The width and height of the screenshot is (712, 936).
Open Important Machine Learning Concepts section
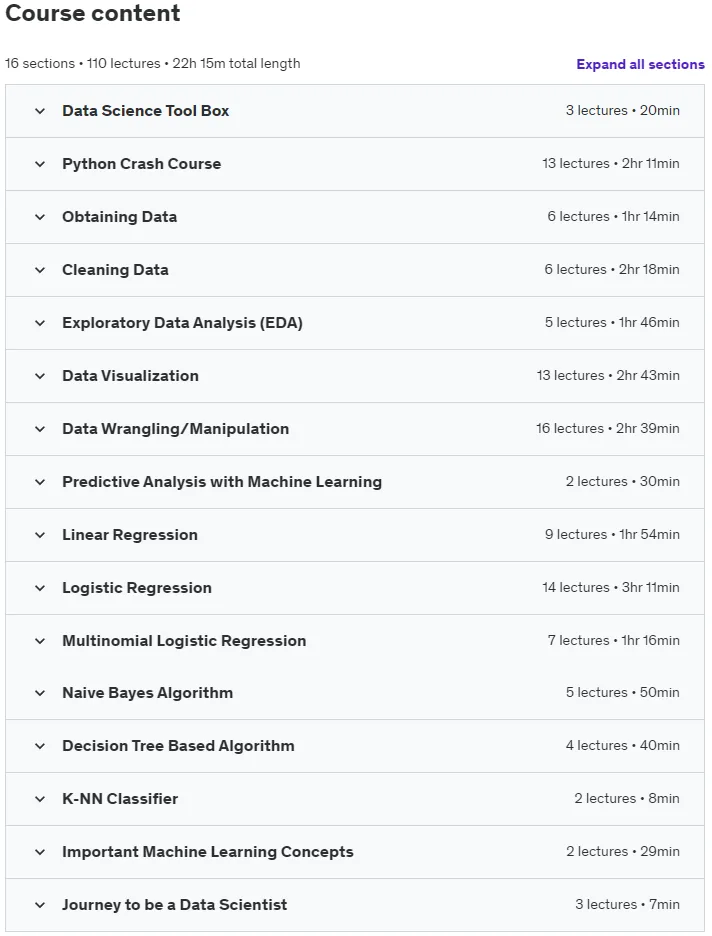(208, 852)
